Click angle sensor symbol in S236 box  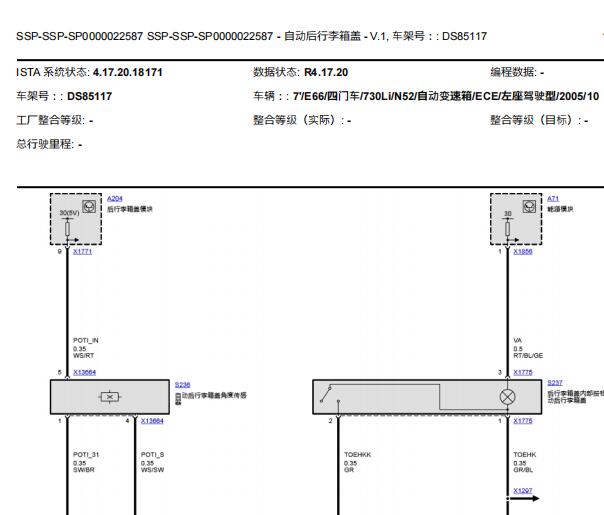tap(110, 397)
